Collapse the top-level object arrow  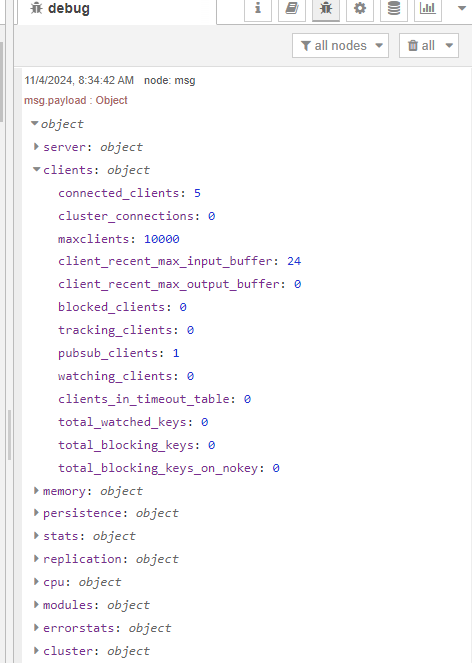[x=35, y=123]
